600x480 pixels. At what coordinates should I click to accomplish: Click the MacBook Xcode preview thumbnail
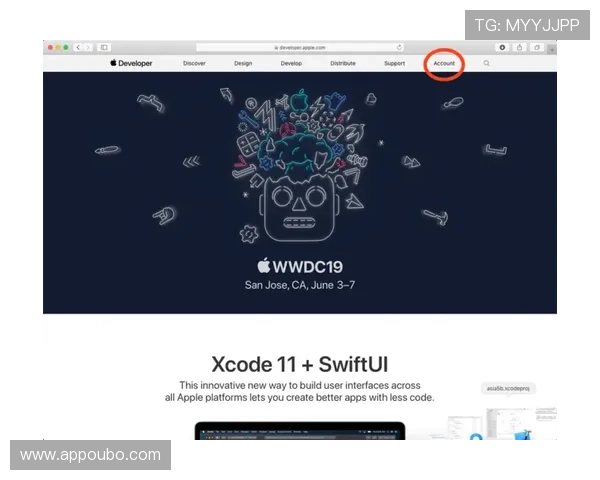pos(299,431)
